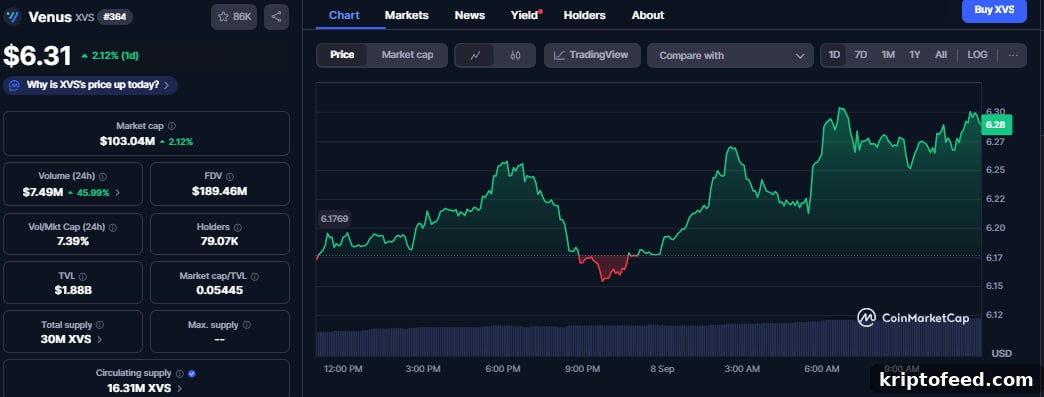Switch to the Markets tab
This screenshot has width=1044, height=397.
point(407,15)
